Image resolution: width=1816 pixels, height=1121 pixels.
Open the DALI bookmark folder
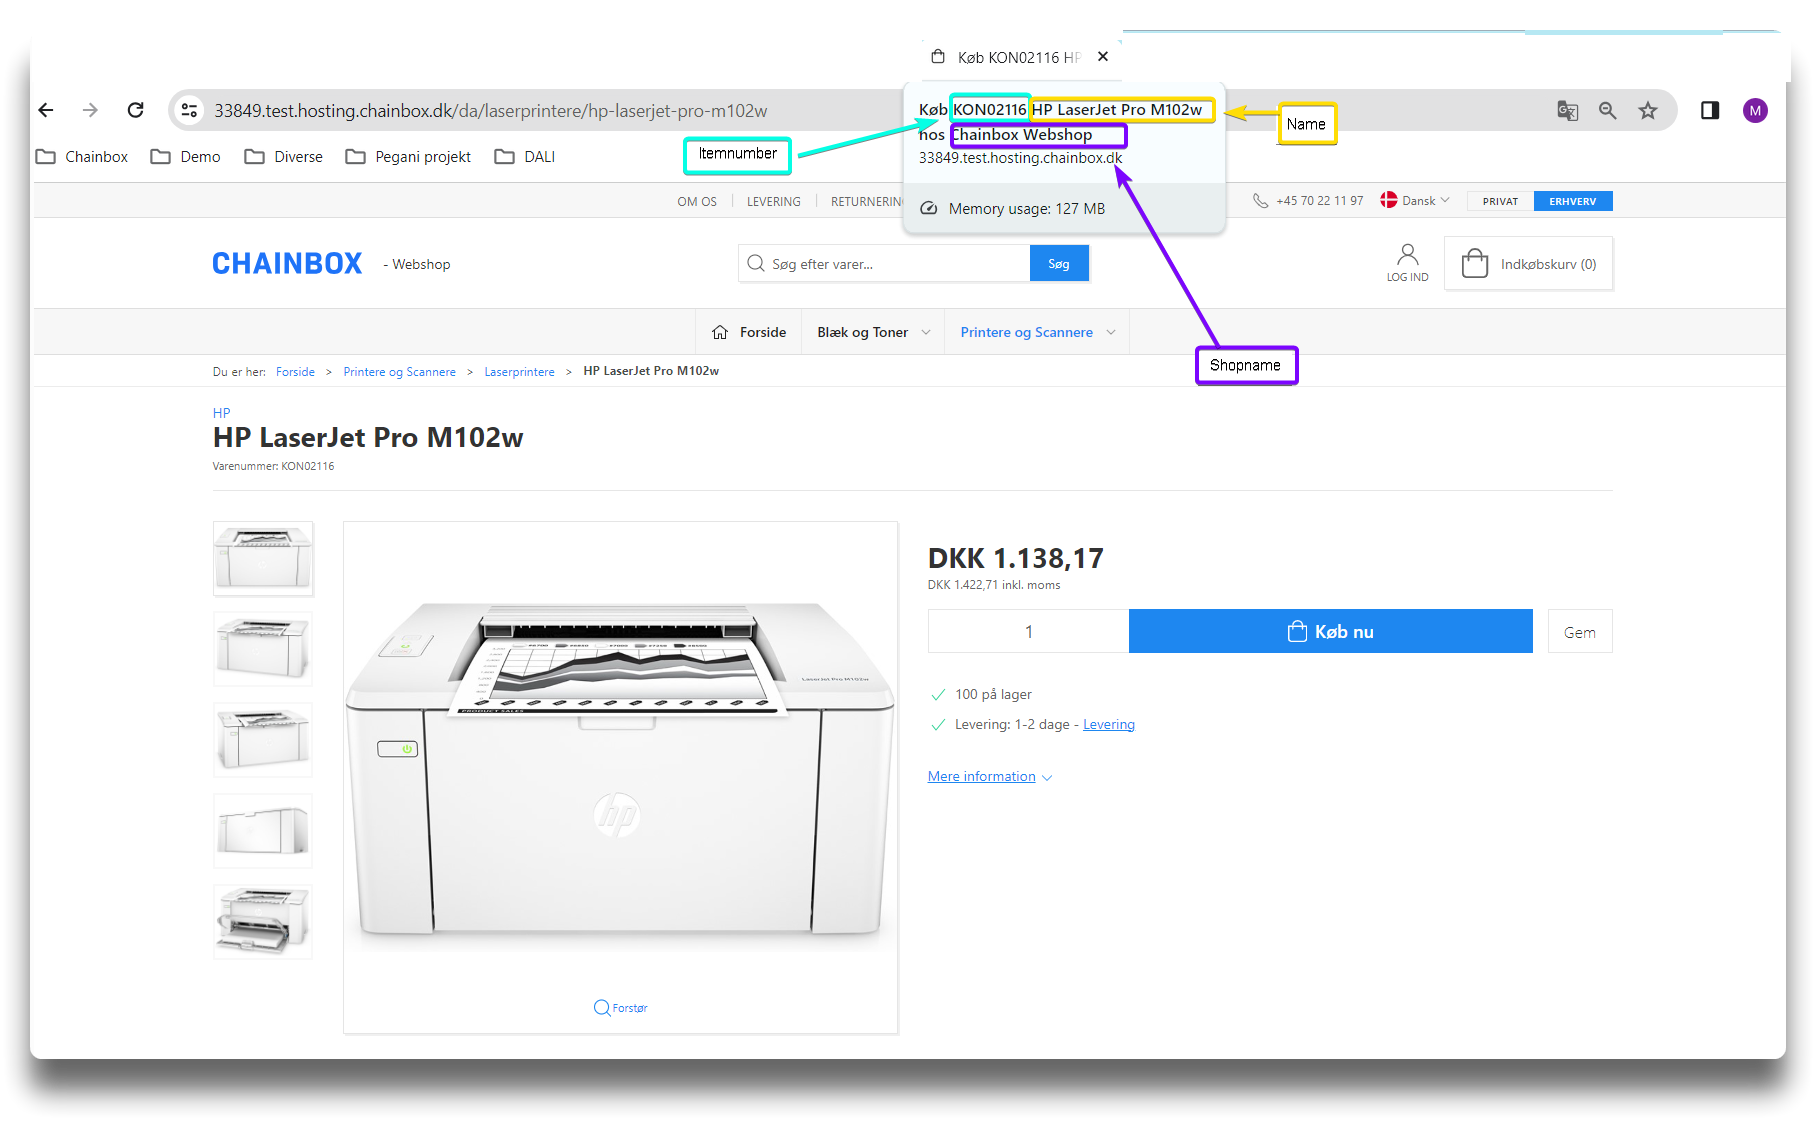tap(525, 157)
